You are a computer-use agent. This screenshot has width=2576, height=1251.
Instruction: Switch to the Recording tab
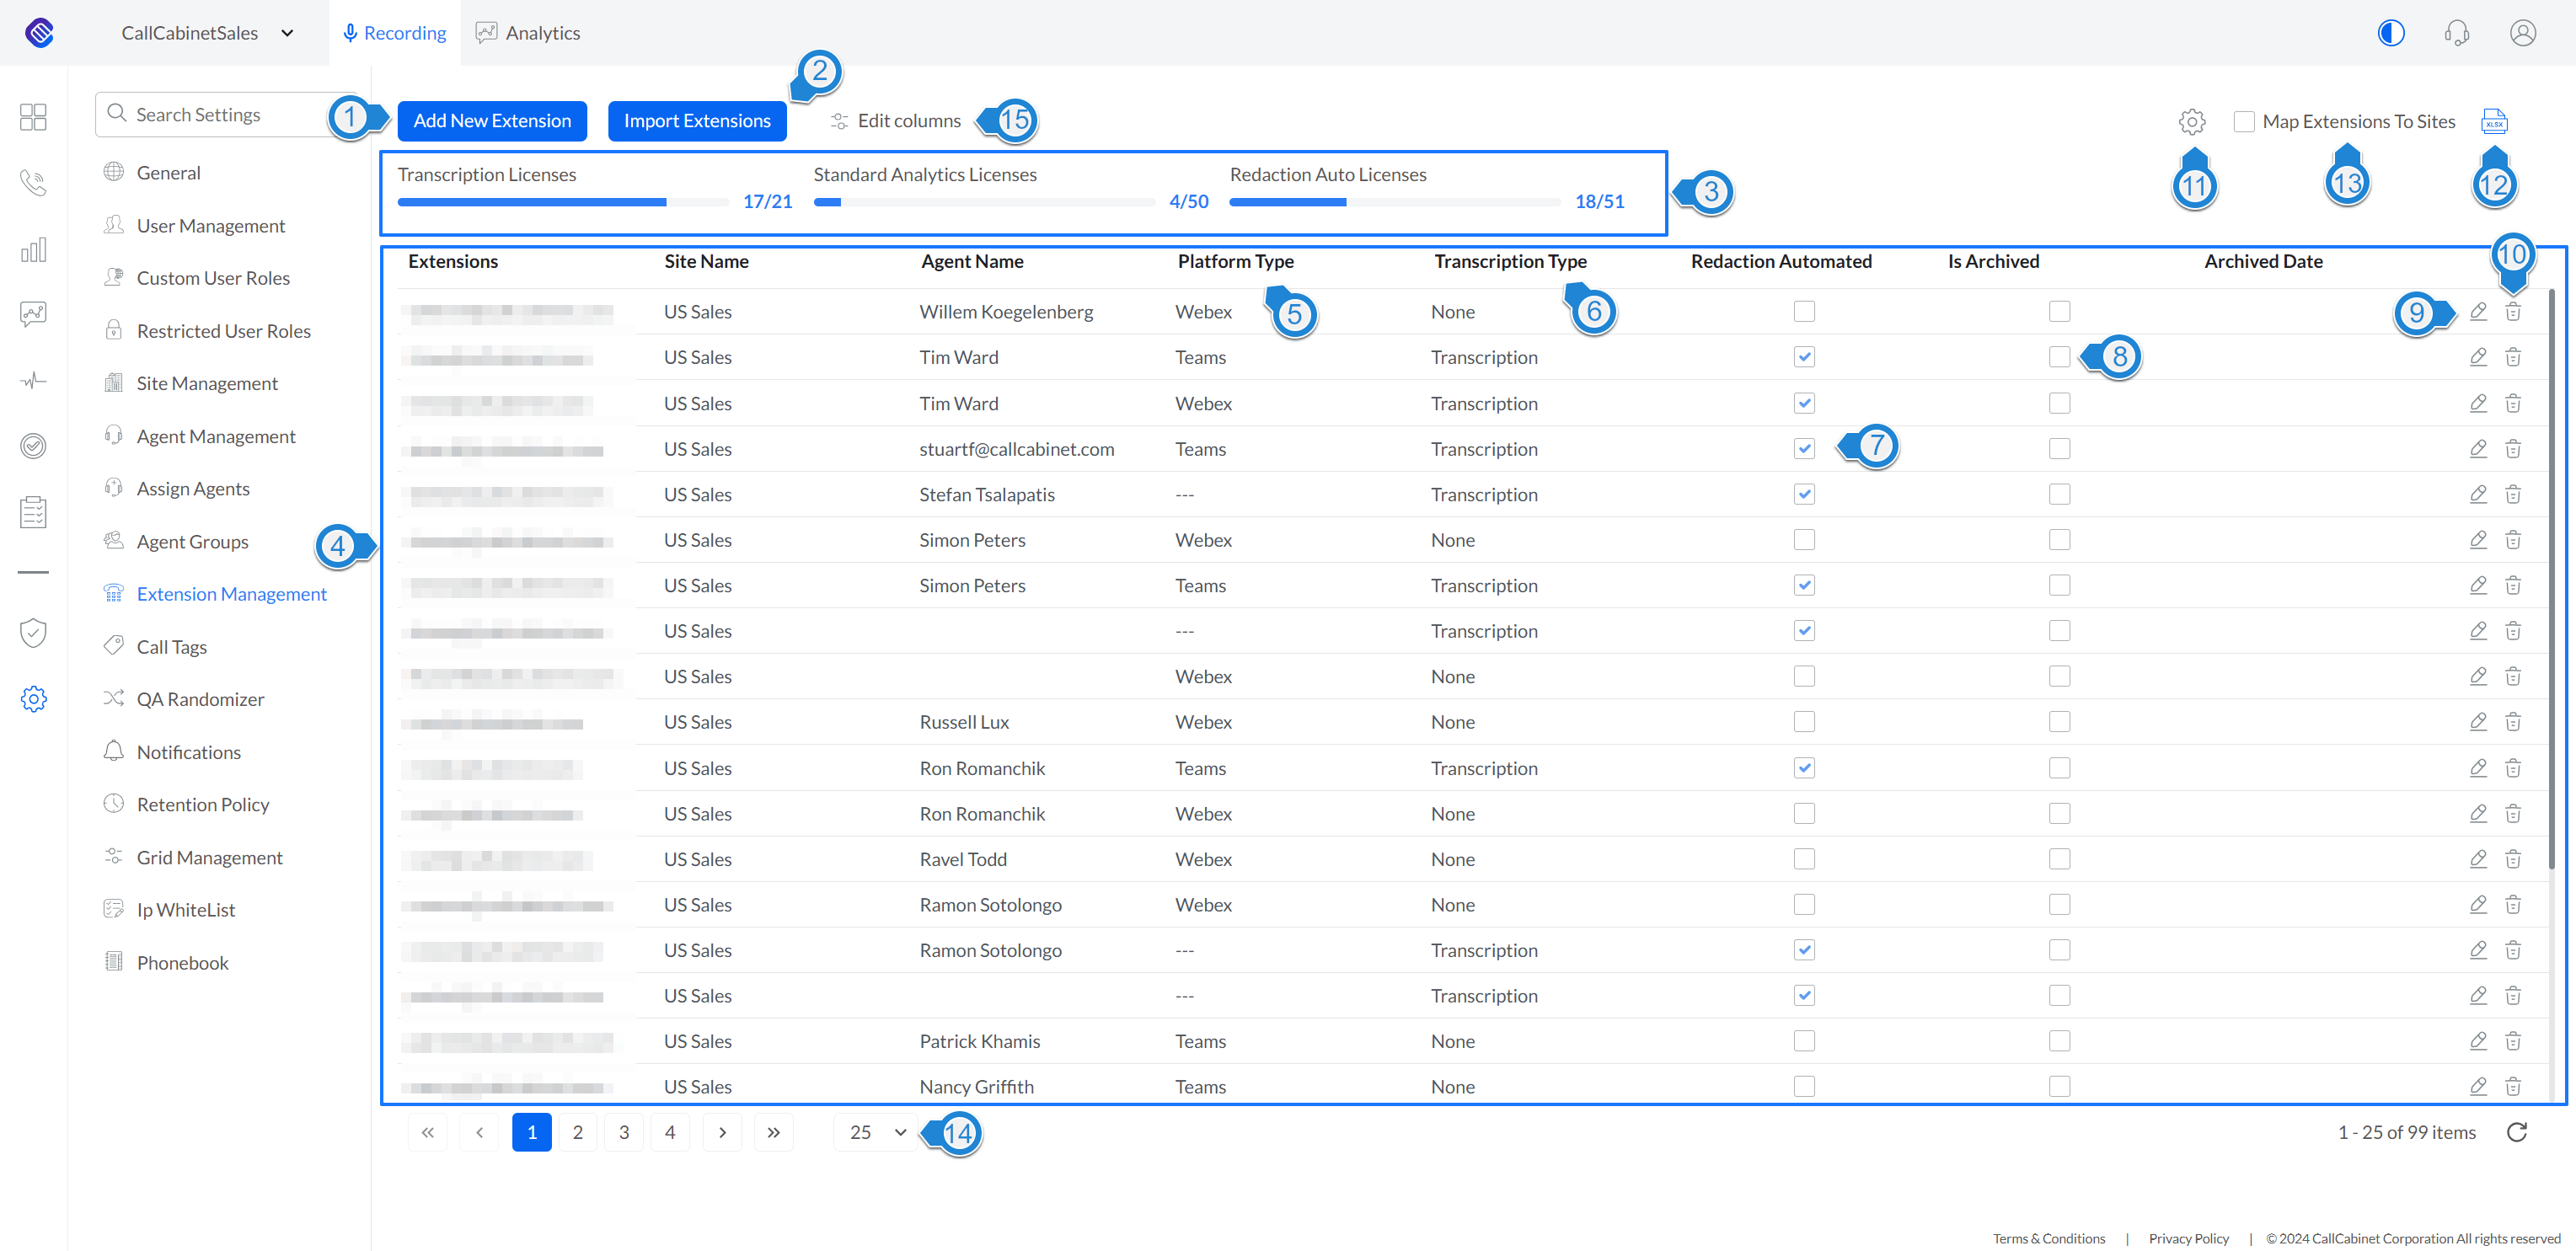(394, 33)
